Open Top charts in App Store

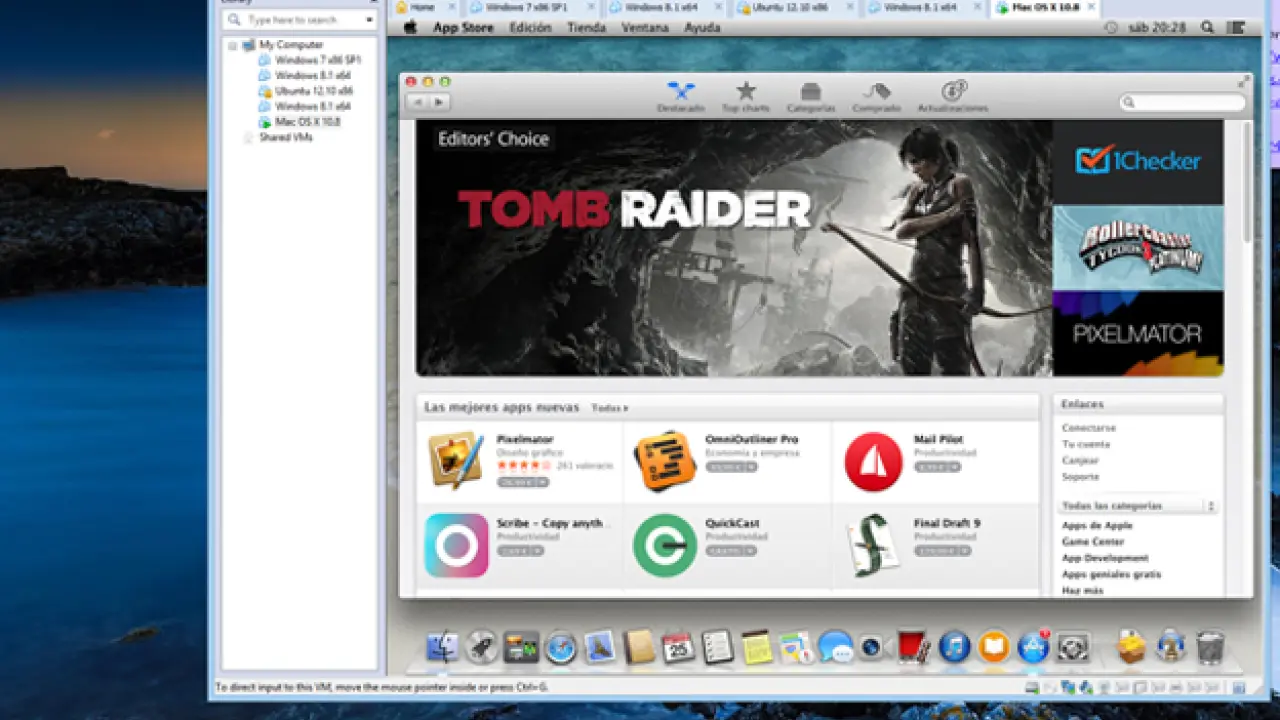746,96
